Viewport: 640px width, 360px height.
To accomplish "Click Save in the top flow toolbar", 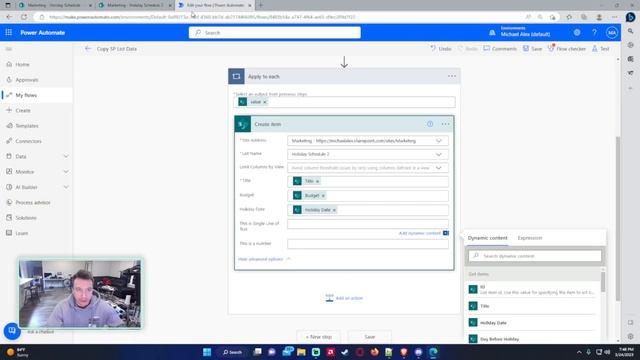I will (x=533, y=49).
